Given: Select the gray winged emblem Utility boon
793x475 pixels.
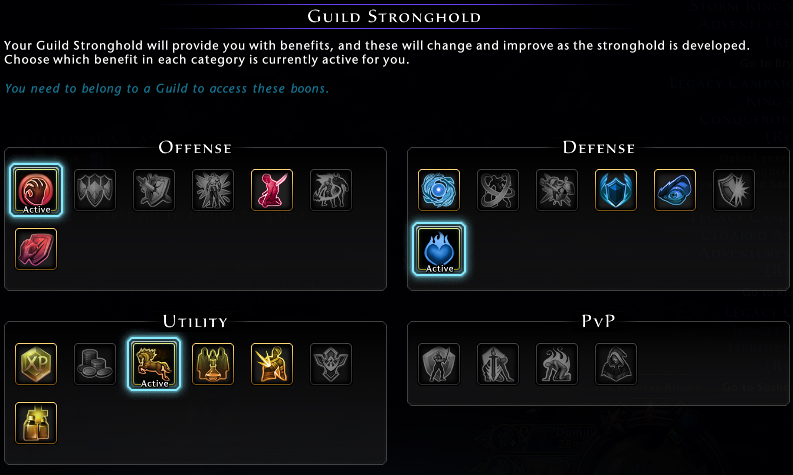Looking at the screenshot, I should [x=331, y=364].
